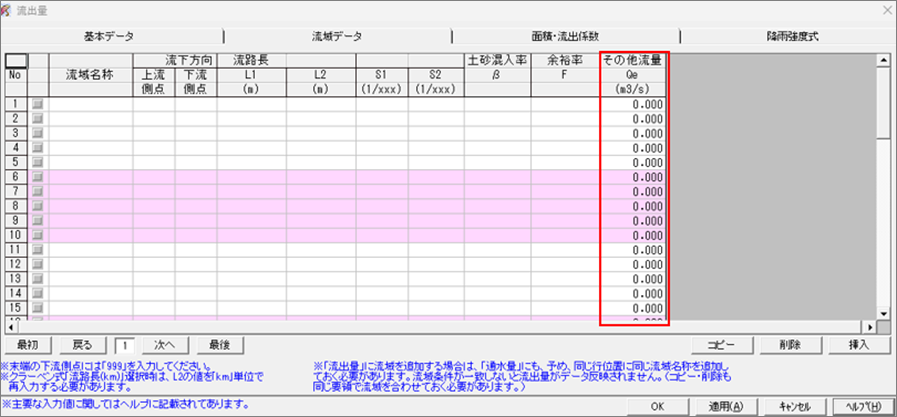Open the 面積・流出係数 tab
897x417 pixels.
(x=565, y=35)
